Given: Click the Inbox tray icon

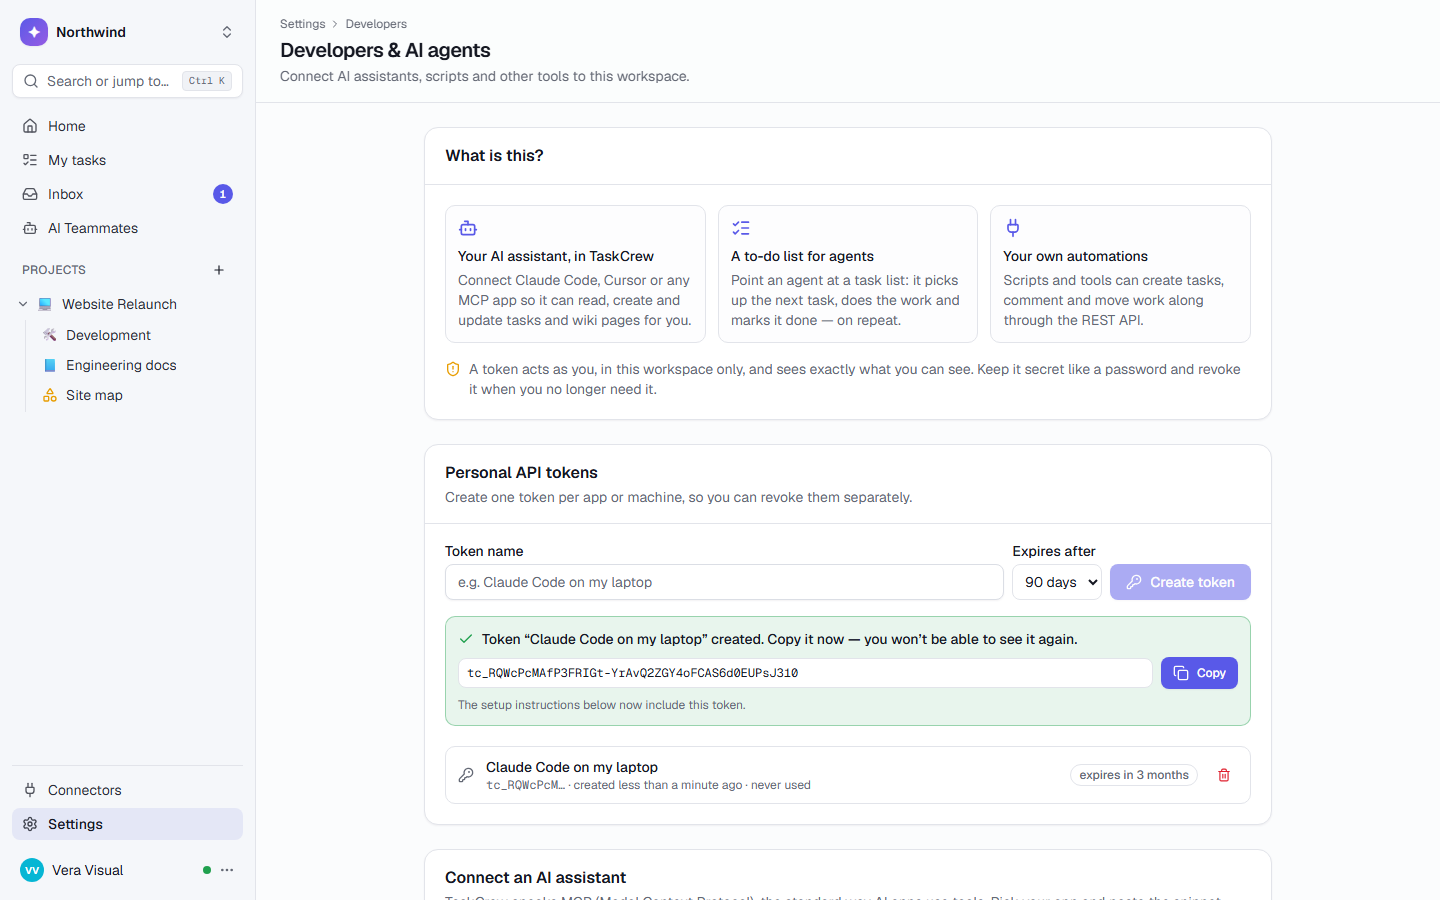Looking at the screenshot, I should pos(30,194).
